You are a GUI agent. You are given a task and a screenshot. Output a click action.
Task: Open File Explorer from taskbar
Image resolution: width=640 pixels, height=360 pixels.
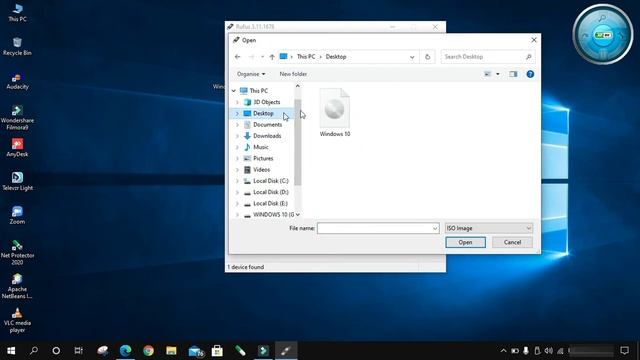tap(171, 351)
